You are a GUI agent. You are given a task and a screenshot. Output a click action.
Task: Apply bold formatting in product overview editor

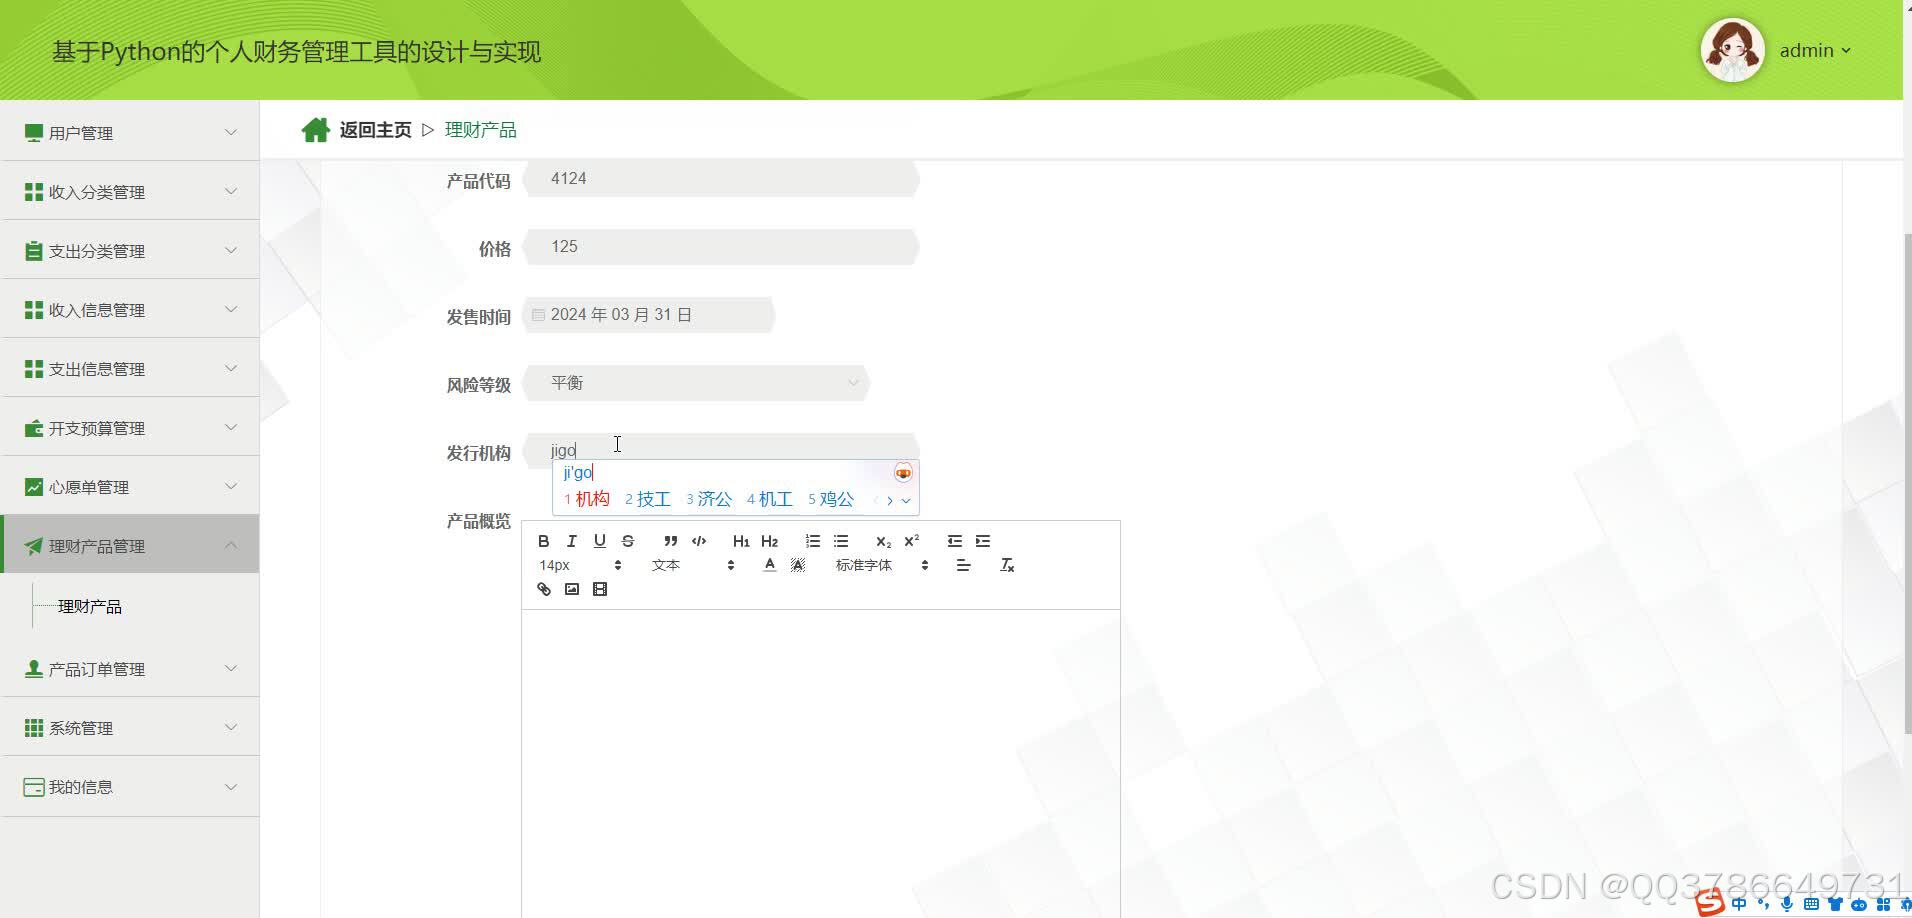(x=543, y=541)
